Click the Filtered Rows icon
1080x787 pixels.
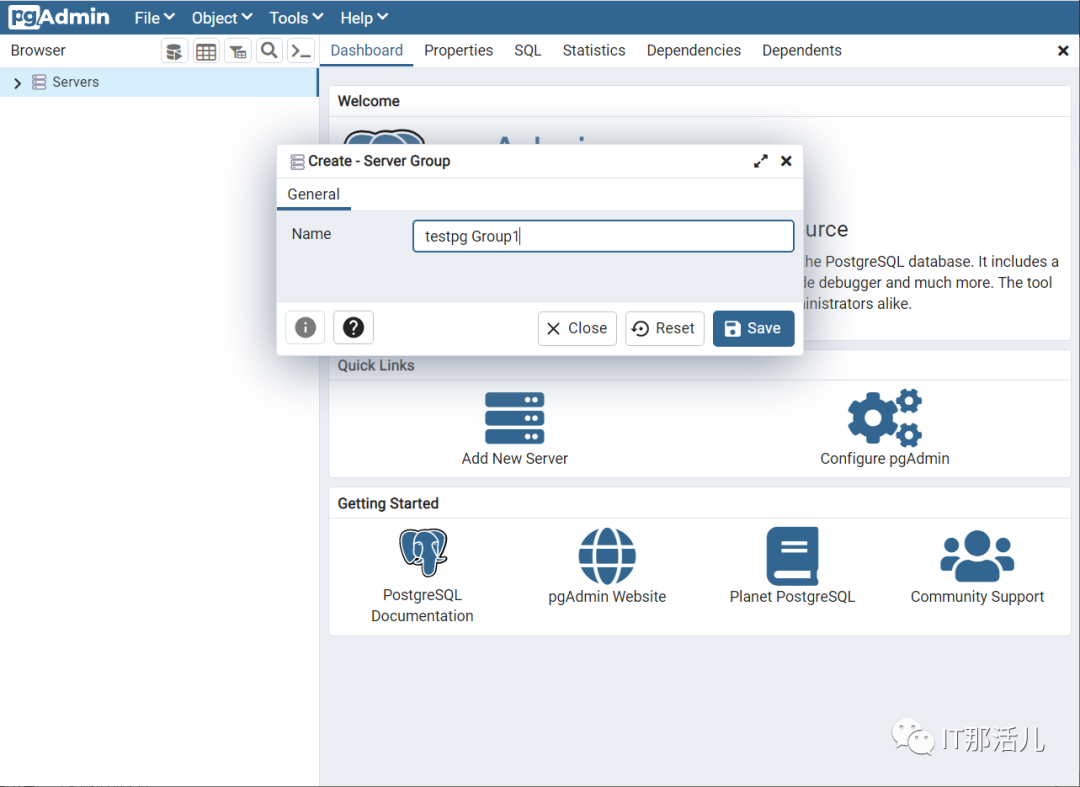[238, 51]
